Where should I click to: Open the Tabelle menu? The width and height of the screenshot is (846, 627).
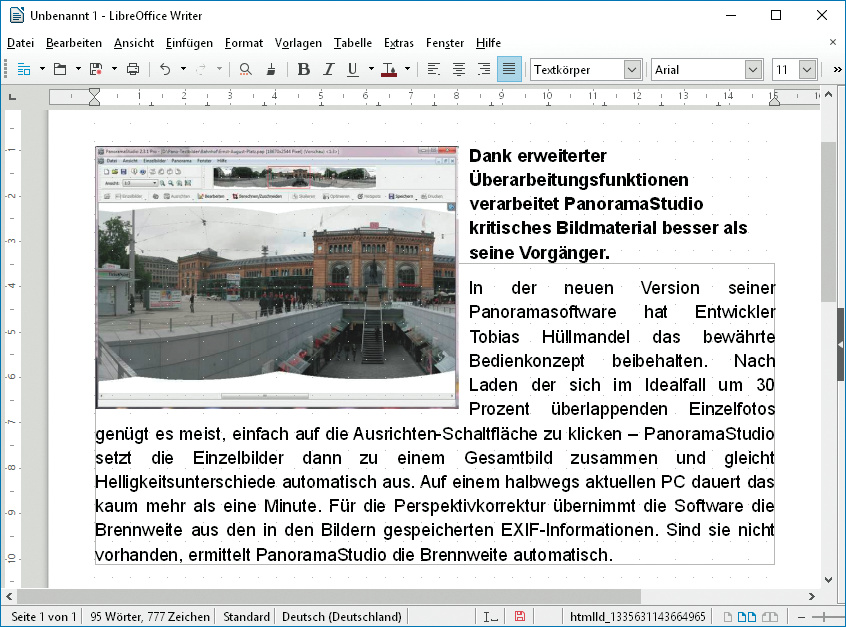coord(352,43)
